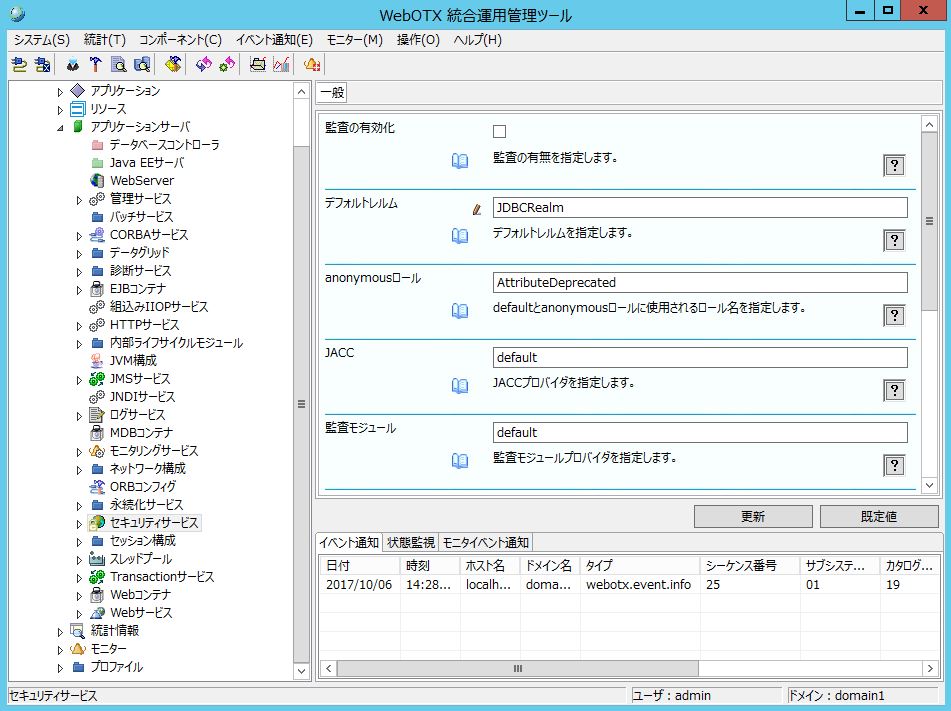Click the 既定値 button

pyautogui.click(x=879, y=517)
